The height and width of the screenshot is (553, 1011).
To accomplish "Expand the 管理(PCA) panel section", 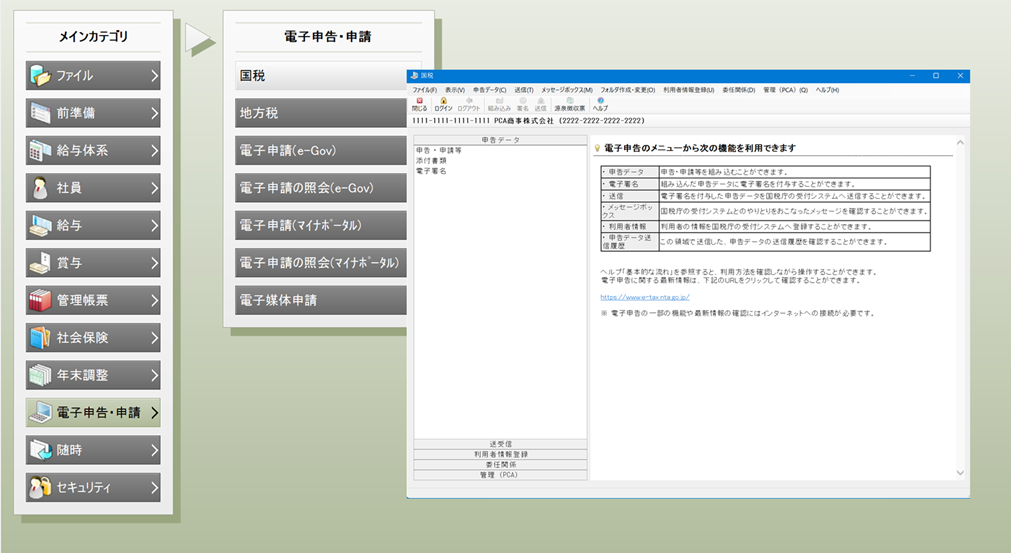I will click(x=500, y=475).
